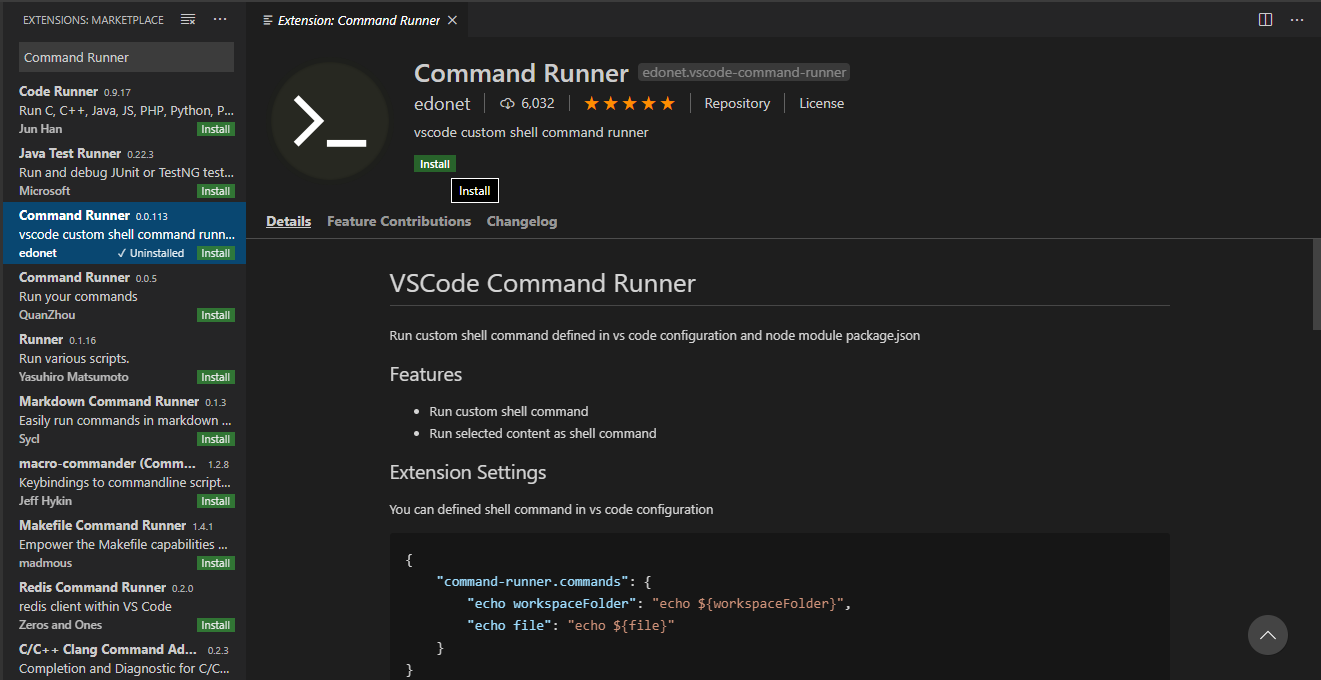Split the editor using the Split Editor icon
Image resolution: width=1321 pixels, height=680 pixels.
pyautogui.click(x=1266, y=19)
